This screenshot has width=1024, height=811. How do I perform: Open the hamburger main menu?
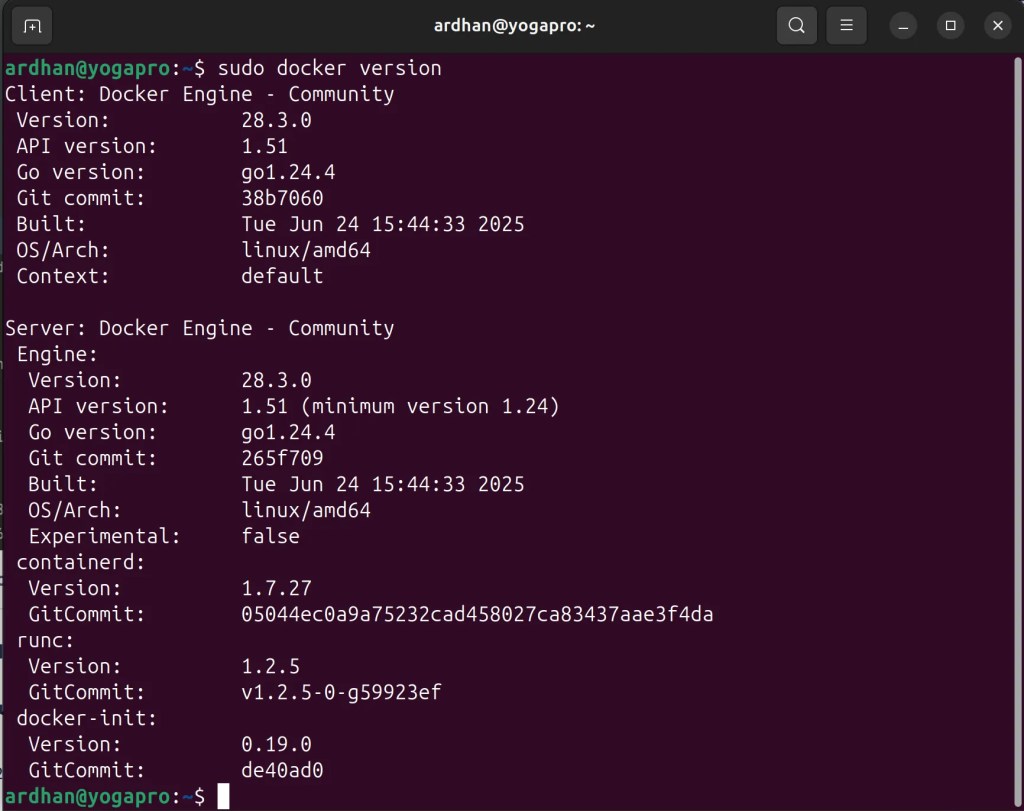pyautogui.click(x=846, y=26)
